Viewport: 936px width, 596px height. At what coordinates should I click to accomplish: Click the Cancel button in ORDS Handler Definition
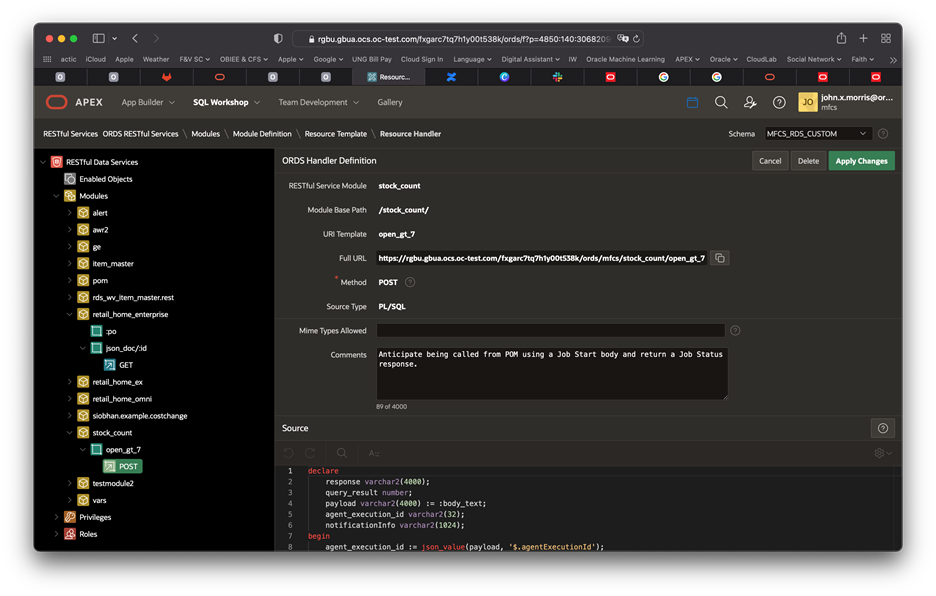[769, 160]
